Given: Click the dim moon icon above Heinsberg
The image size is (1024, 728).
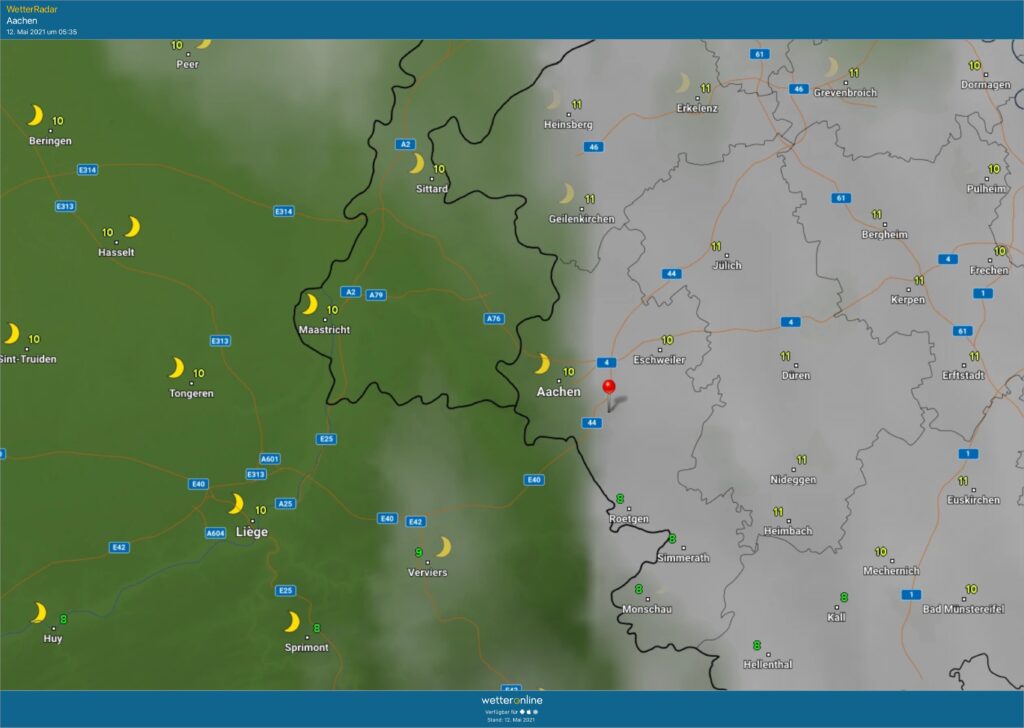Looking at the screenshot, I should (x=554, y=99).
